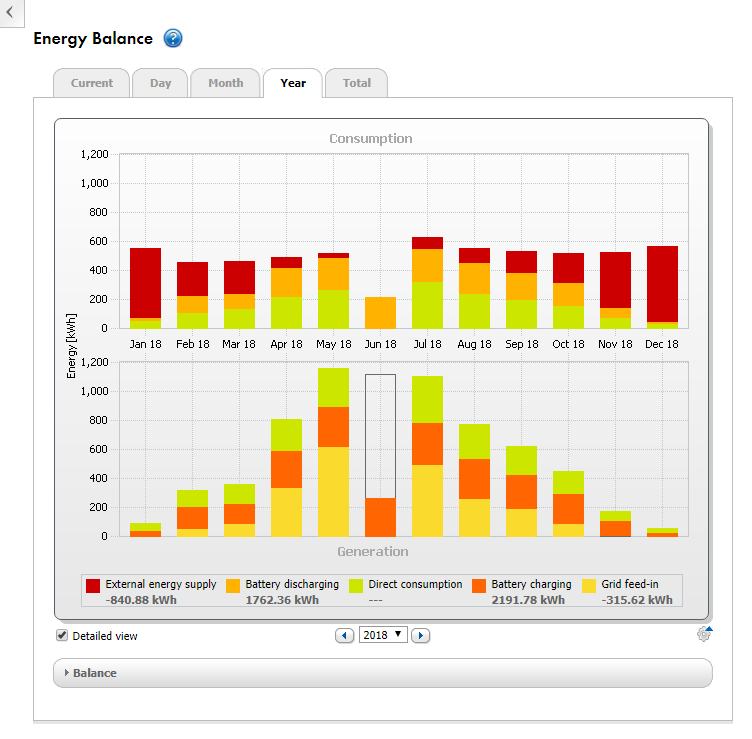Open the Month tab
Screen dimensions: 752x739
225,83
